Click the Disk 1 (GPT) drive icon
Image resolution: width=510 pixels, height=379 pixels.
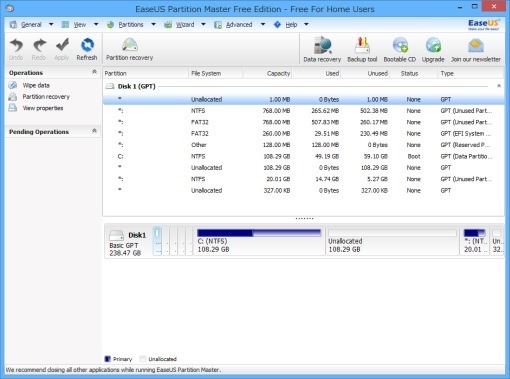[110, 86]
